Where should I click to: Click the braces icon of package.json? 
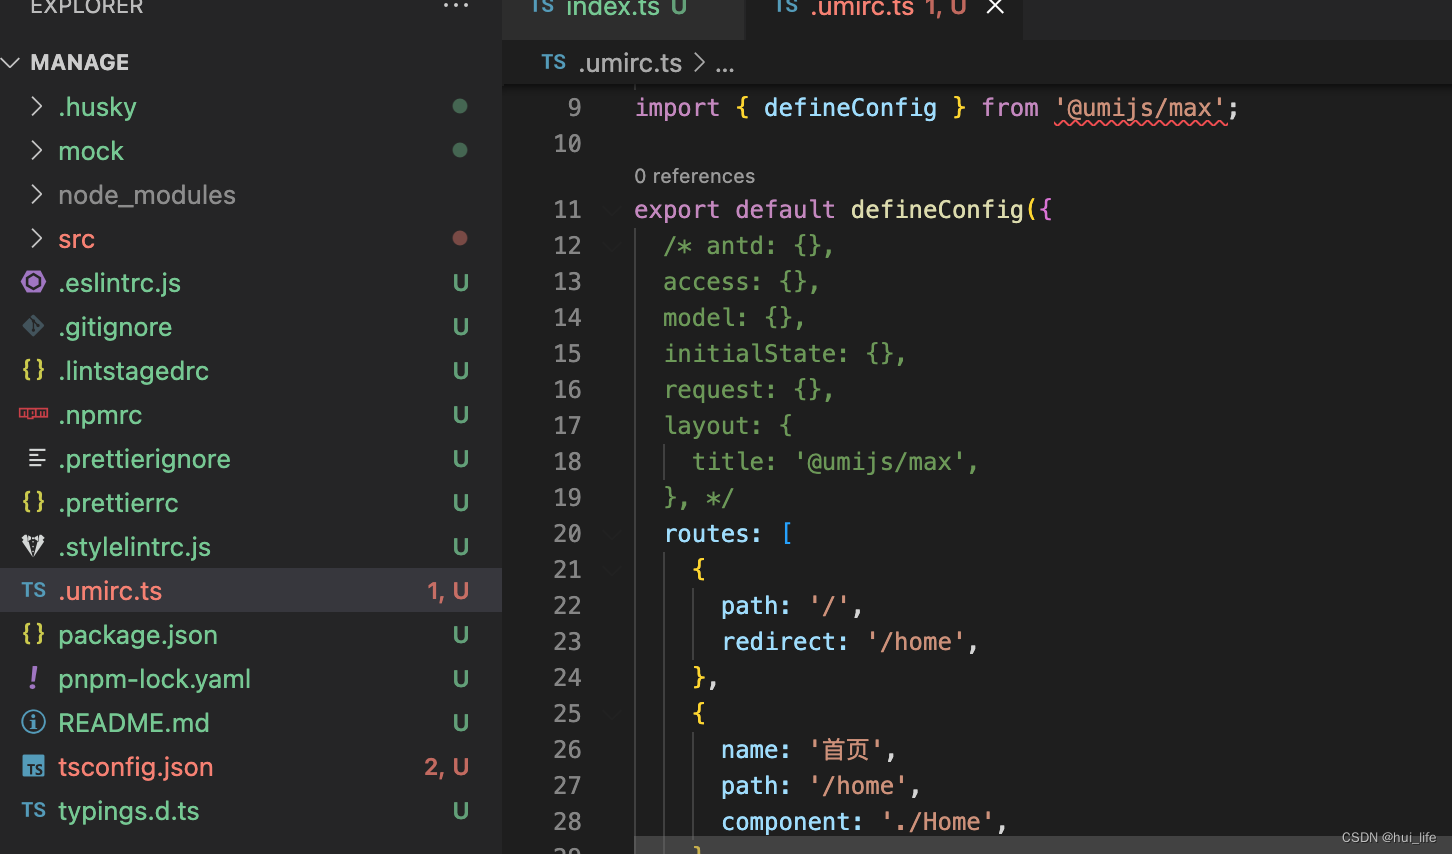(33, 634)
